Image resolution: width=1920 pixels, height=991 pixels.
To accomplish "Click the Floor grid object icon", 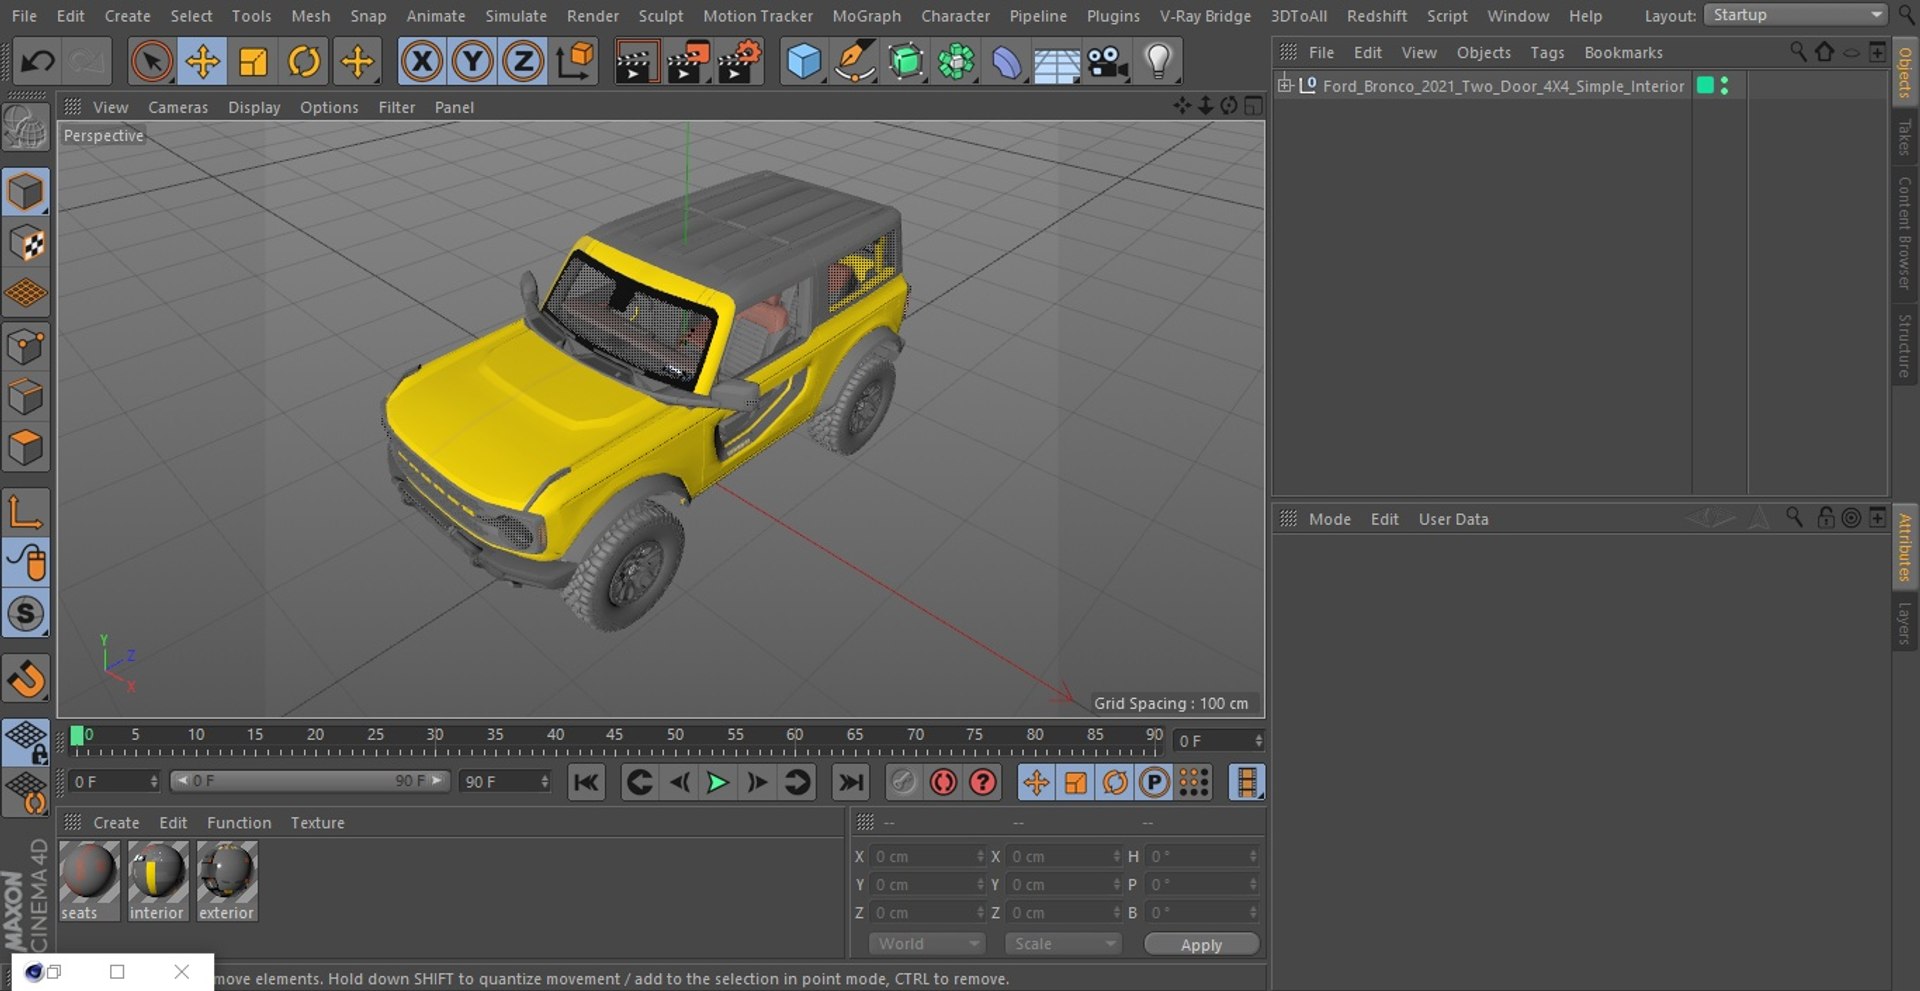I will 1057,62.
